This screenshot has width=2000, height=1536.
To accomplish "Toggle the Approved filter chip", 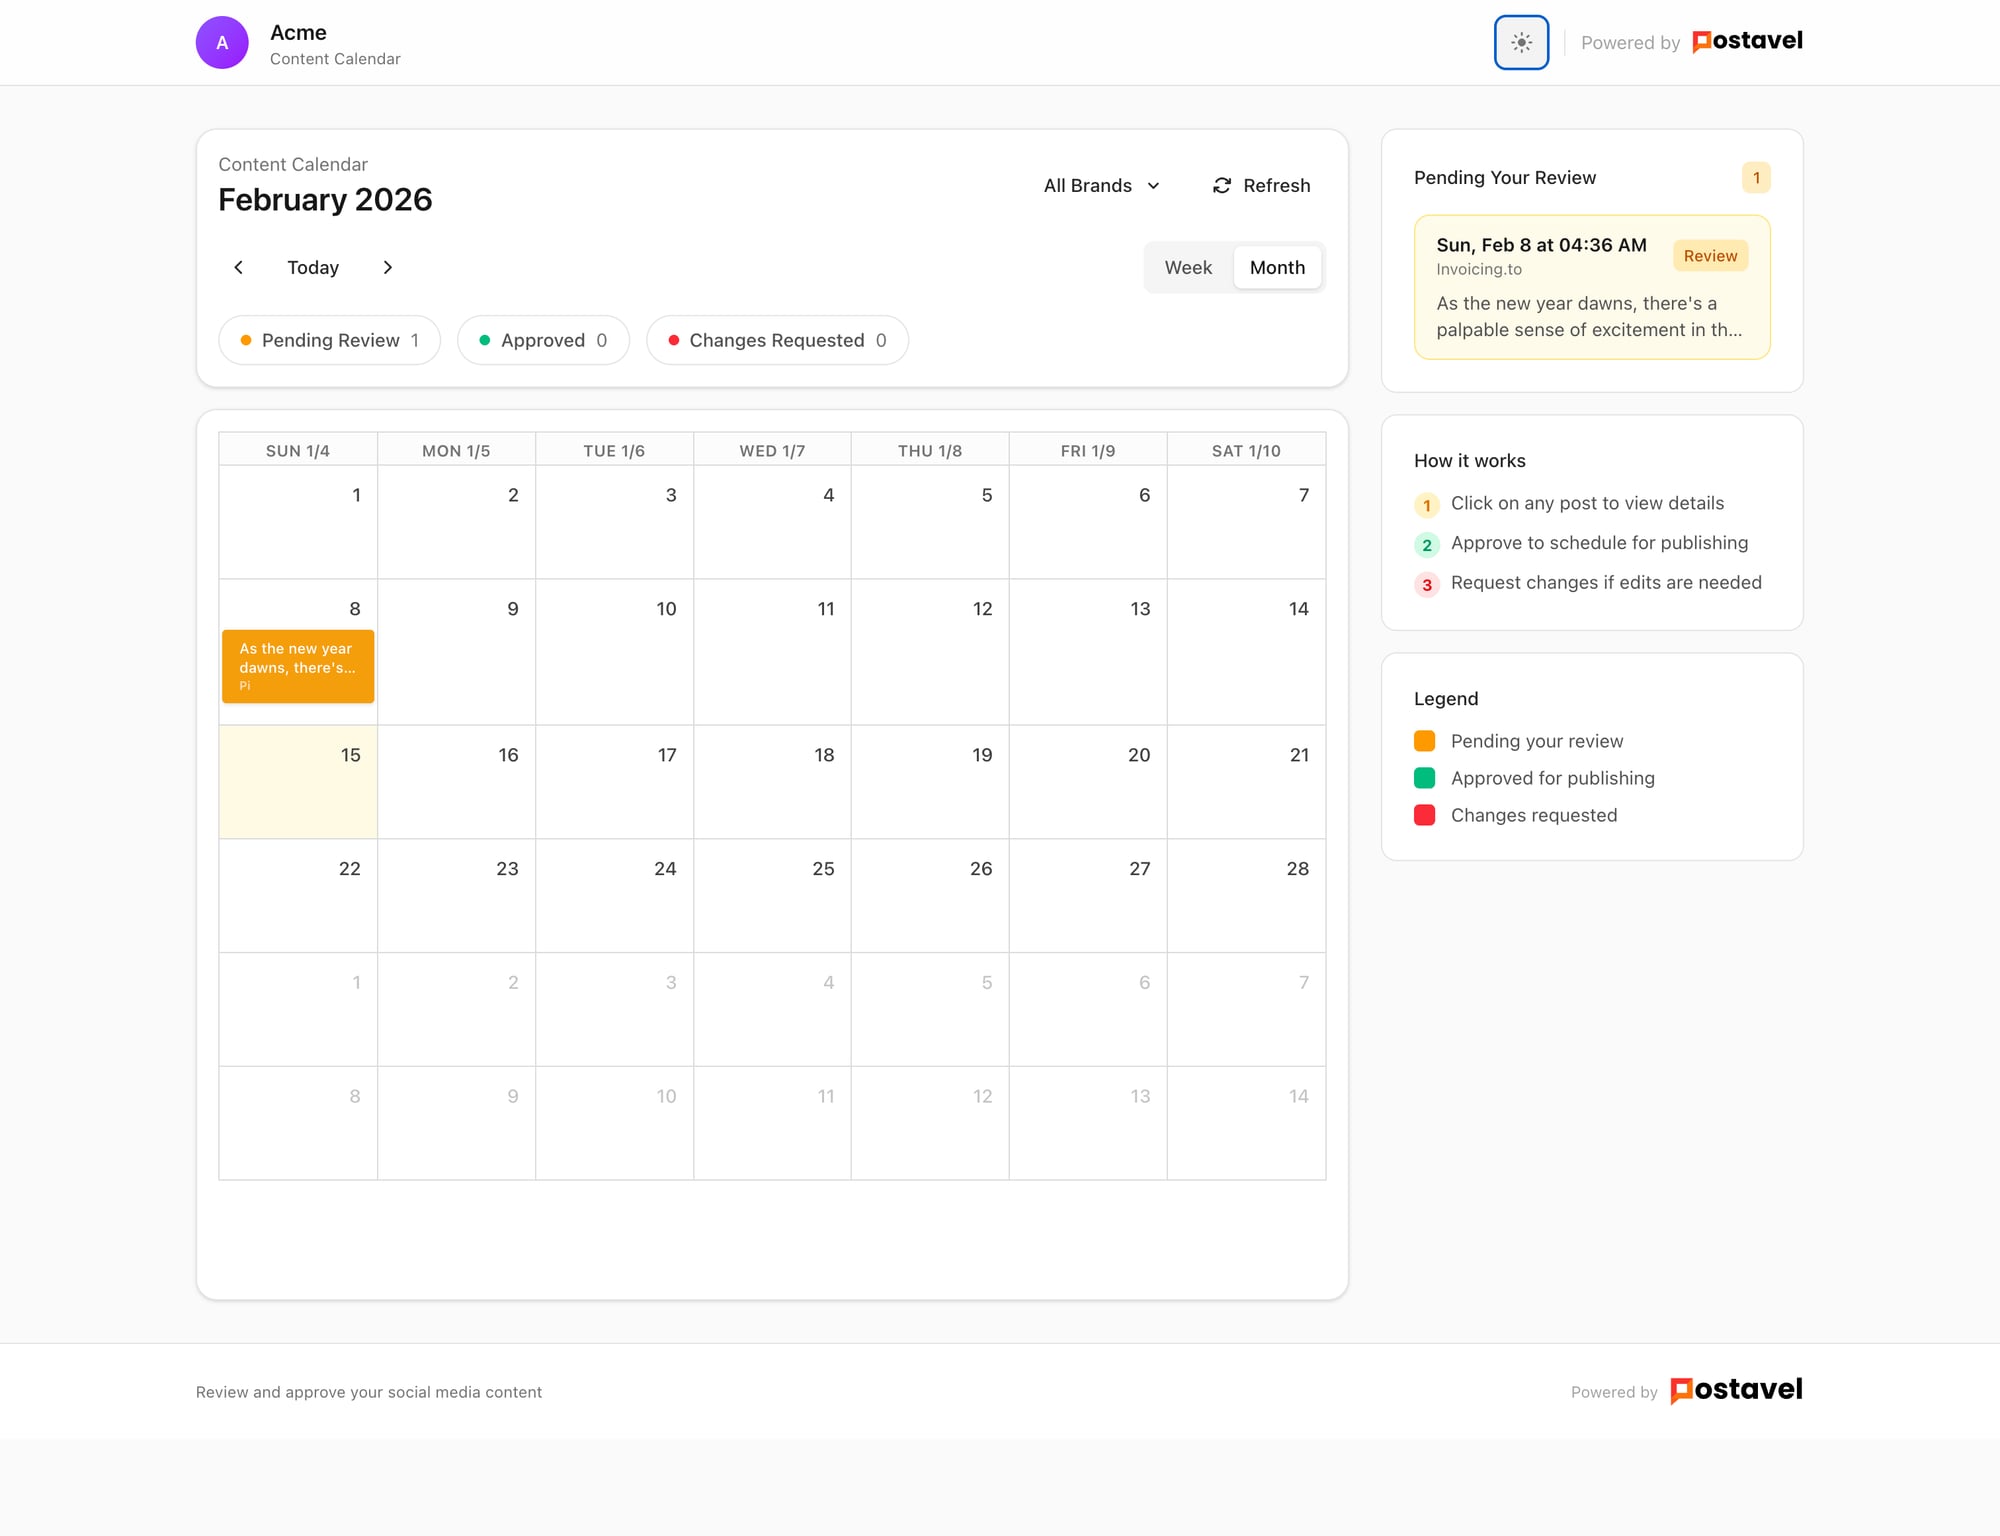I will [x=543, y=340].
